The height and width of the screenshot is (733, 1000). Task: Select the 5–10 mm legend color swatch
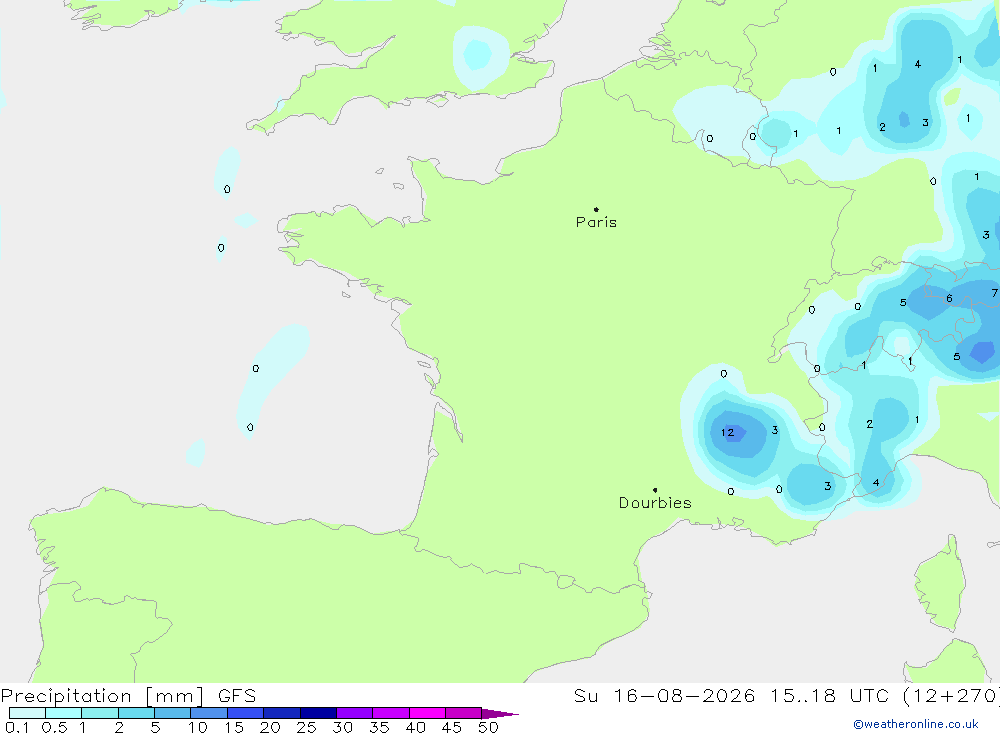pos(172,713)
